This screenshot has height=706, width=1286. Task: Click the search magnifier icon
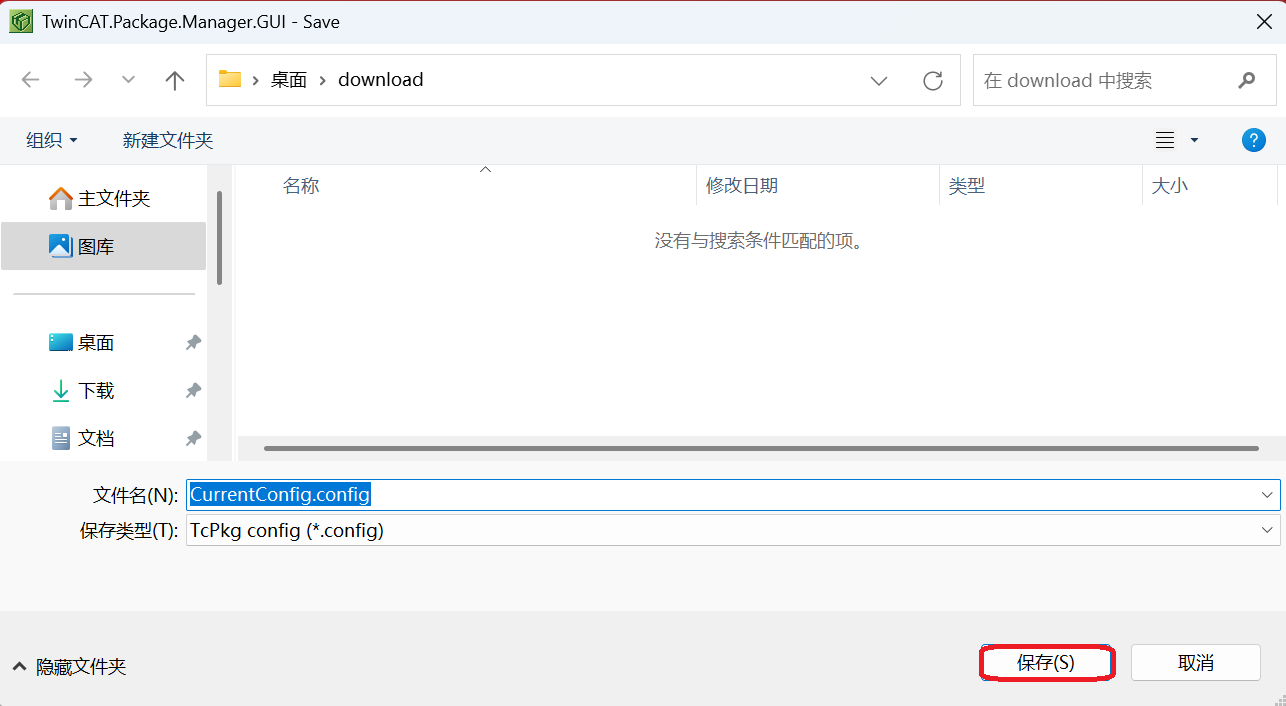[1246, 80]
